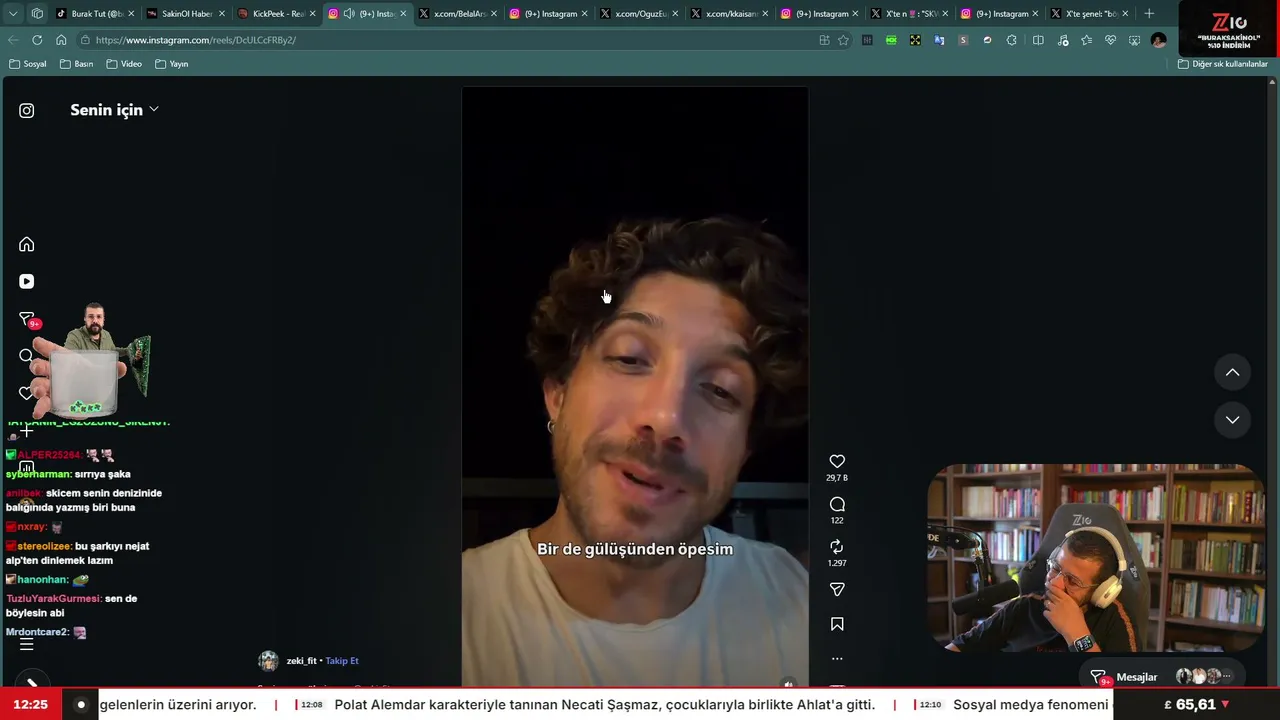This screenshot has width=1280, height=720.
Task: Switch to the X'te şenel tab
Action: pyautogui.click(x=1089, y=14)
